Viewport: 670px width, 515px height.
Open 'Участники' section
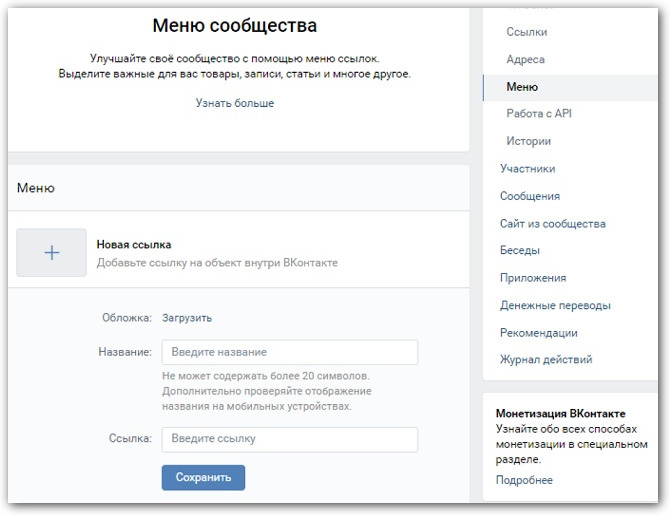point(528,169)
